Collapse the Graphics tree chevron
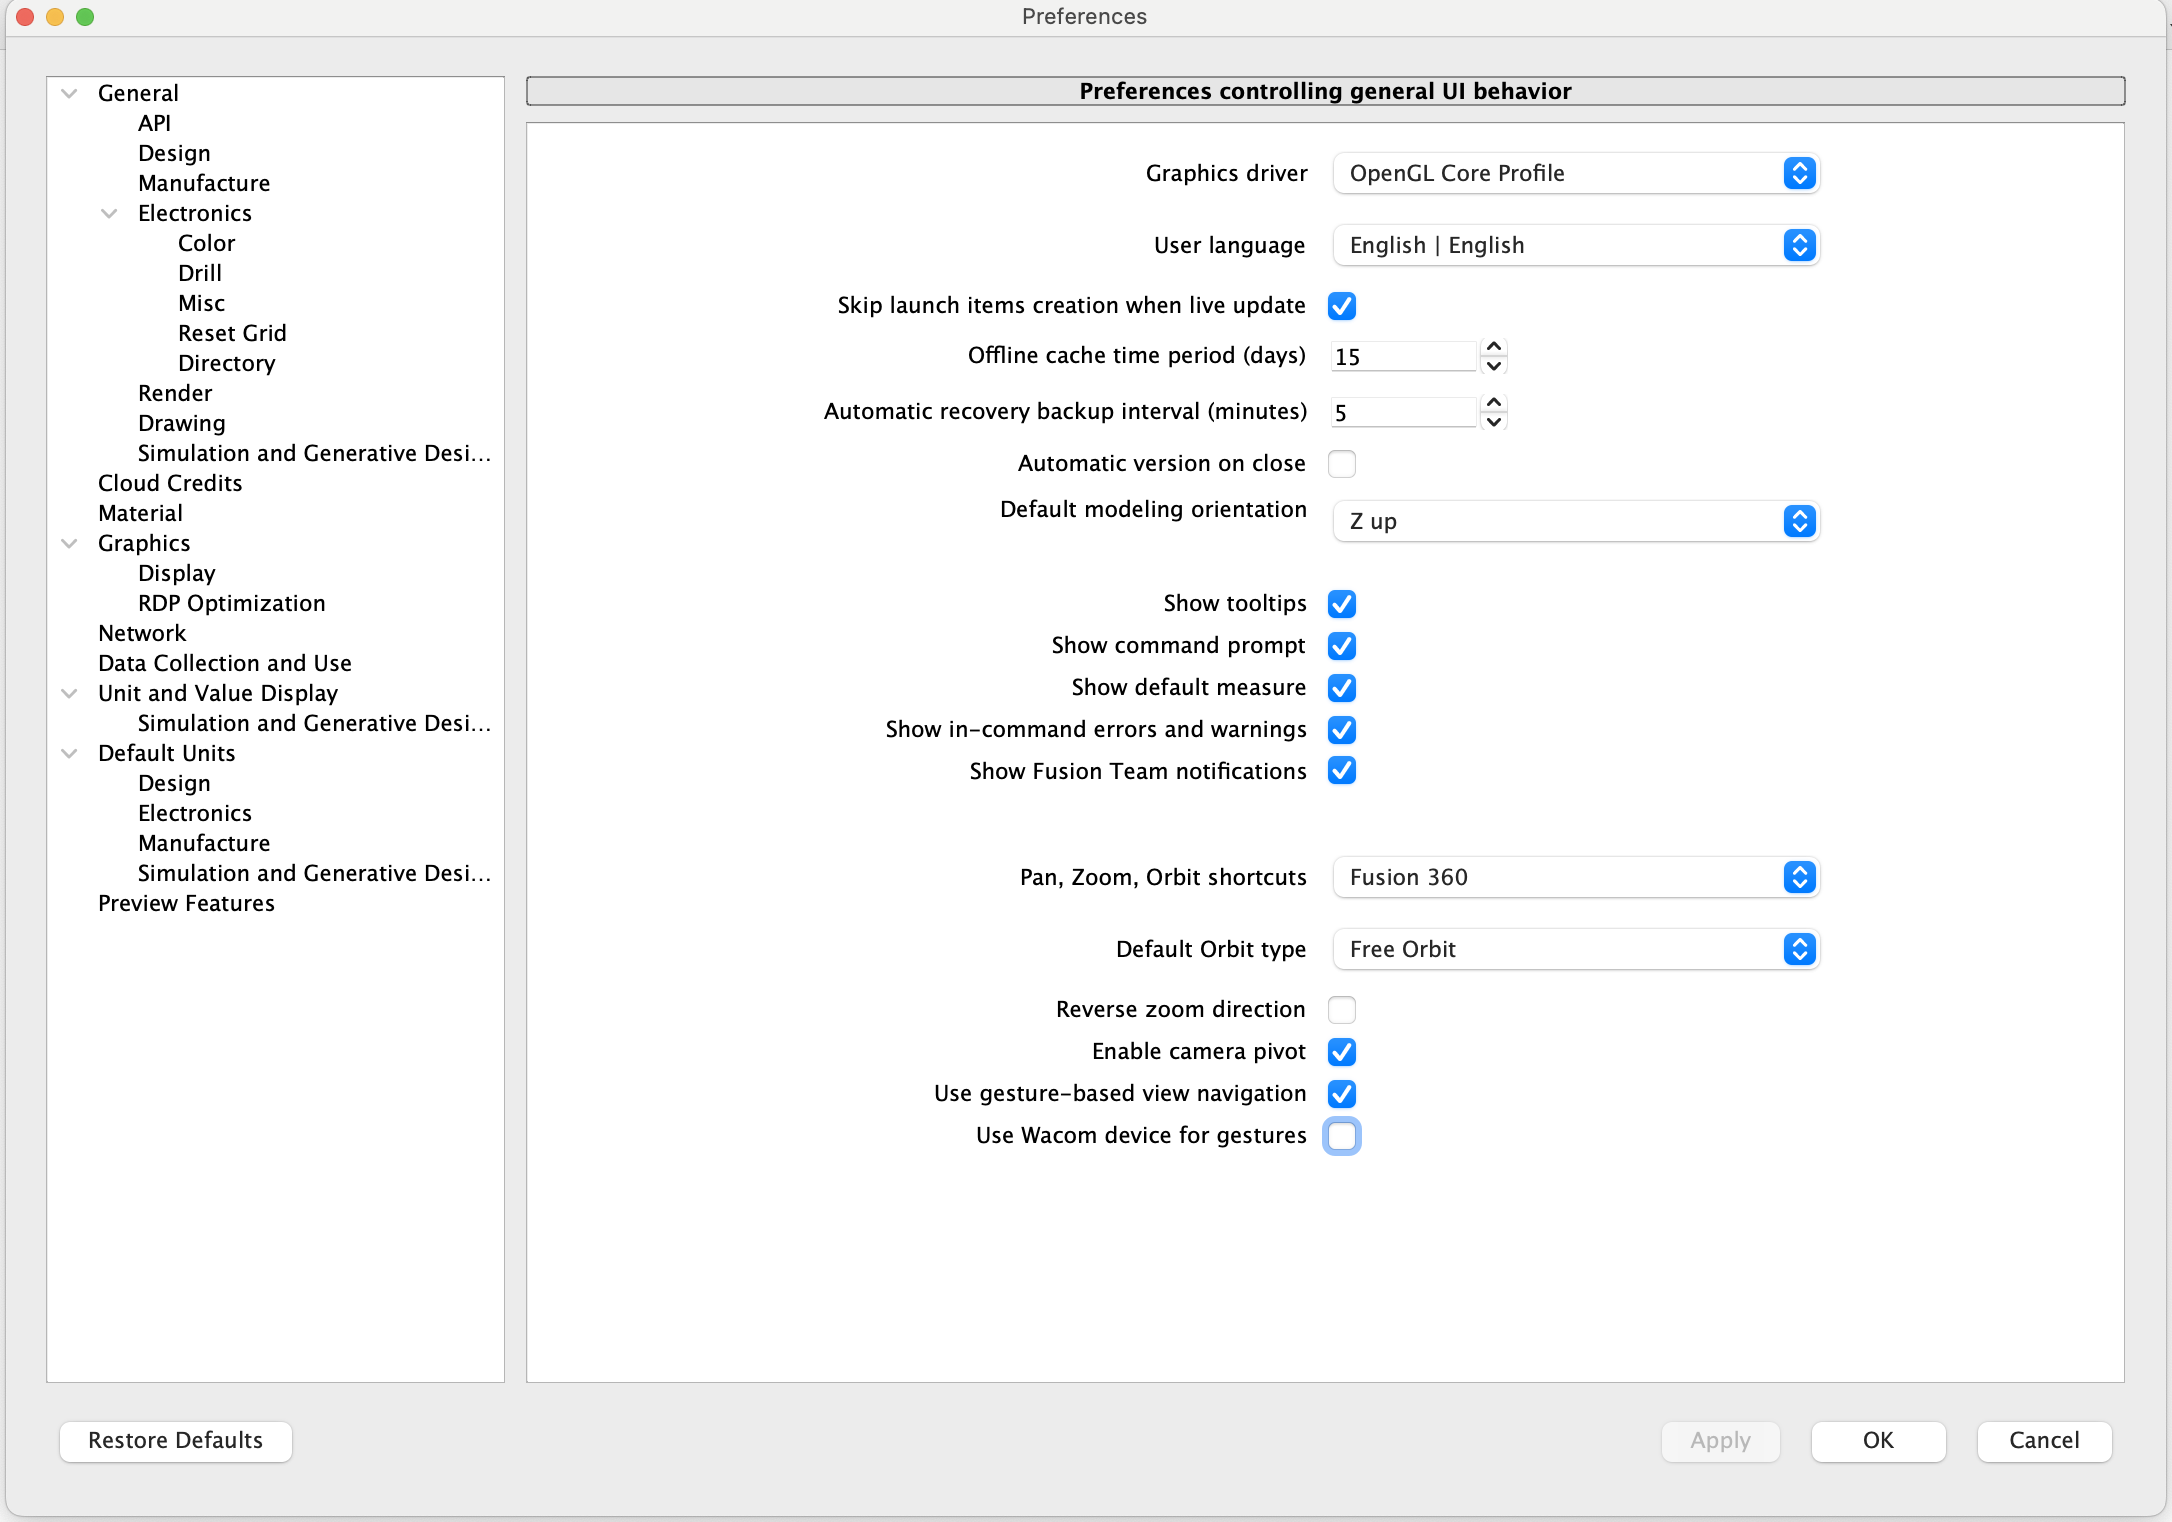This screenshot has width=2172, height=1522. click(x=69, y=543)
